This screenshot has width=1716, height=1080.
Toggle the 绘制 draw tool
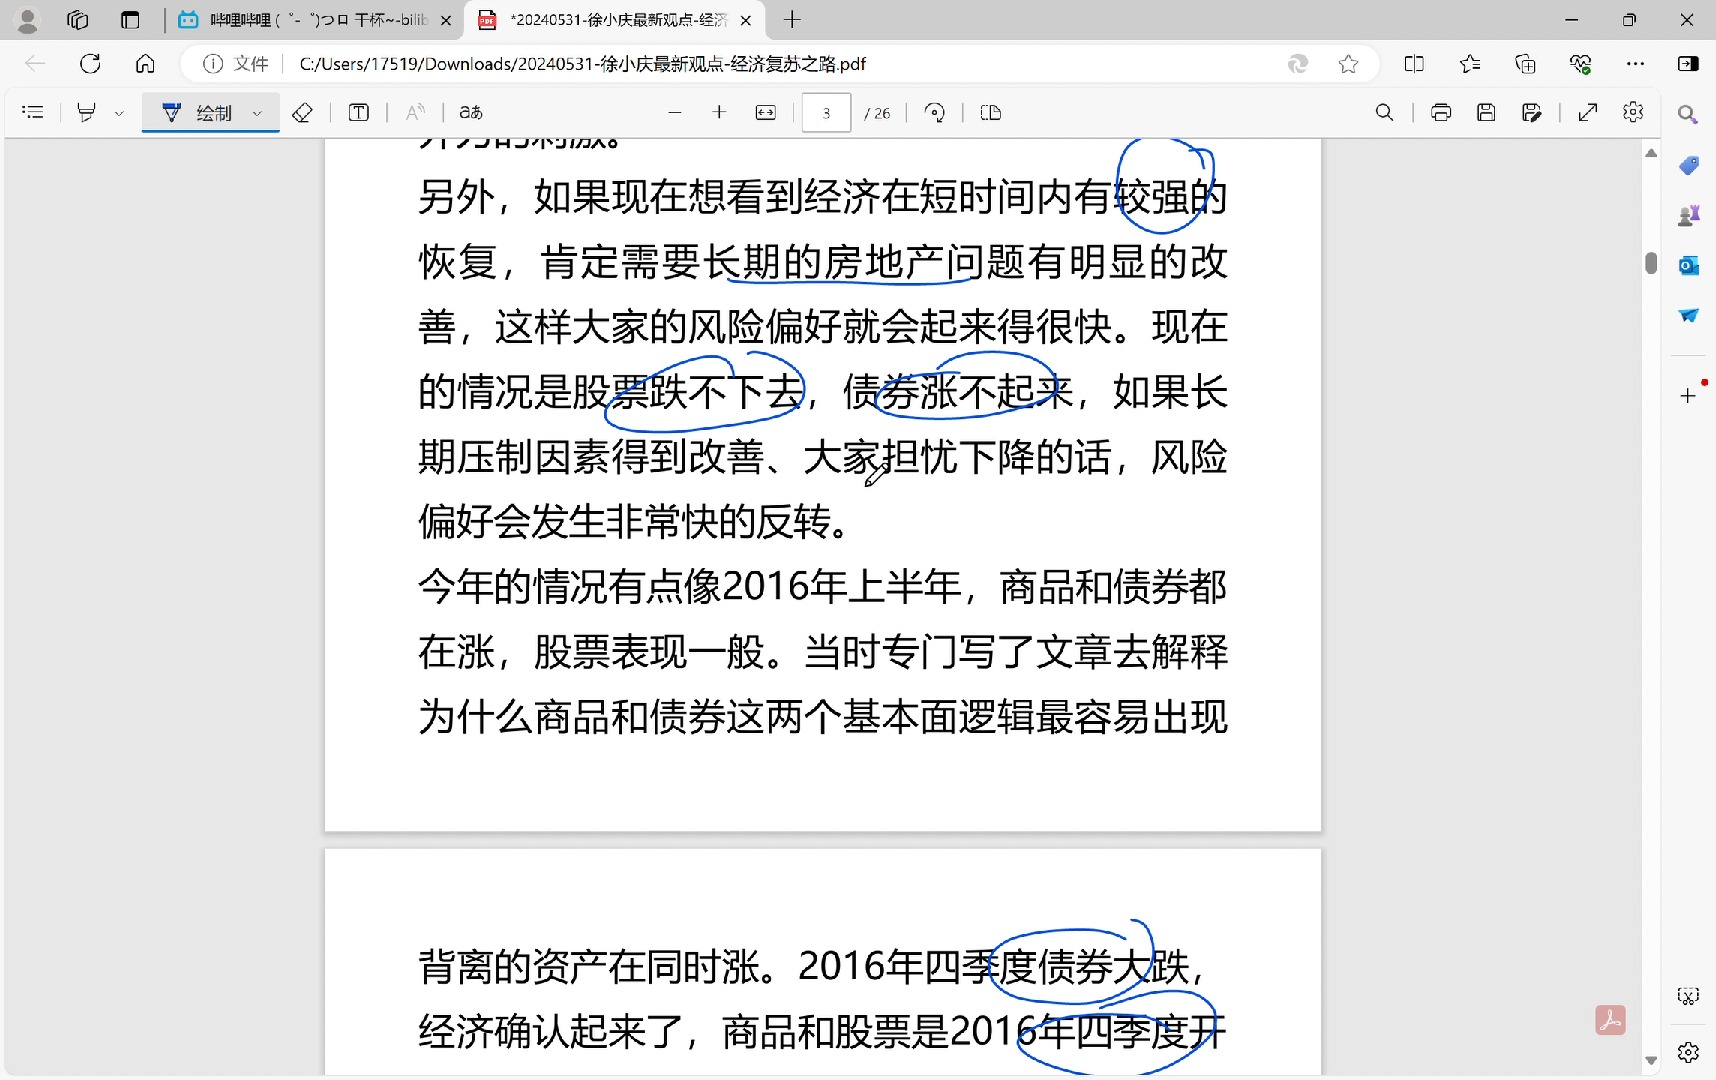coord(198,112)
